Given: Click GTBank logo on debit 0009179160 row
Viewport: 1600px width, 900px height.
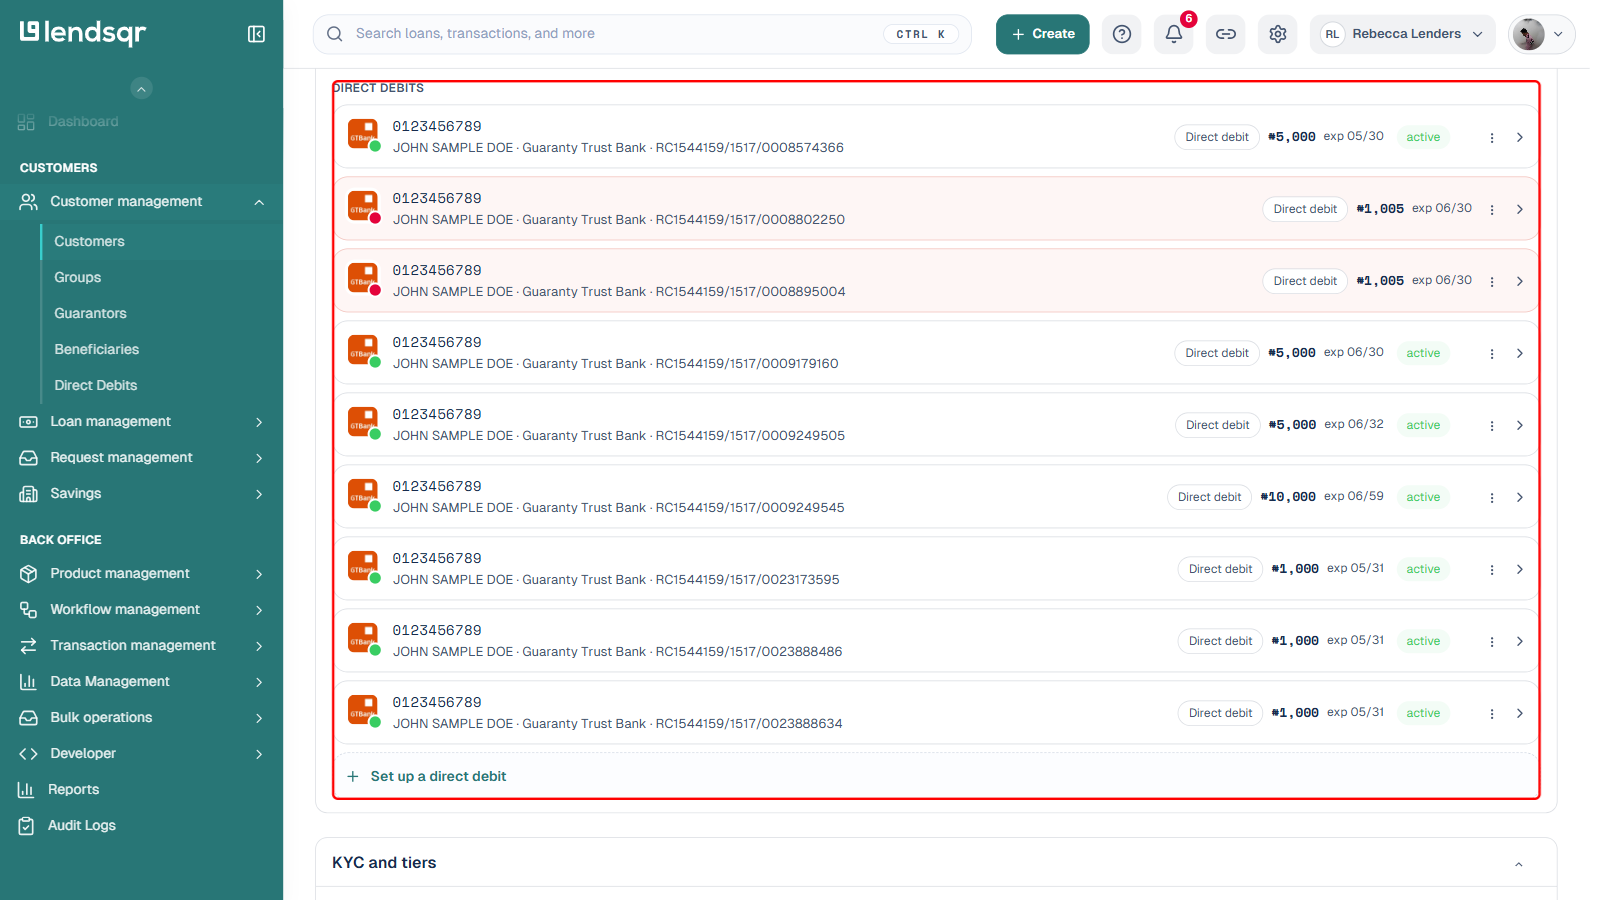Looking at the screenshot, I should pyautogui.click(x=363, y=351).
